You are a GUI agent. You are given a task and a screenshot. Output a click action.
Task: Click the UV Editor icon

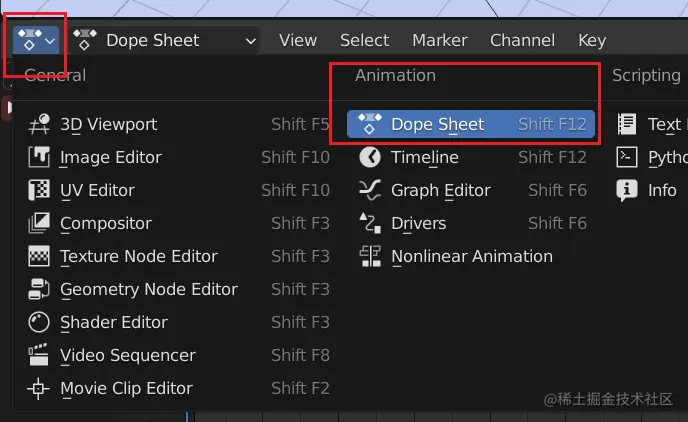[40, 191]
